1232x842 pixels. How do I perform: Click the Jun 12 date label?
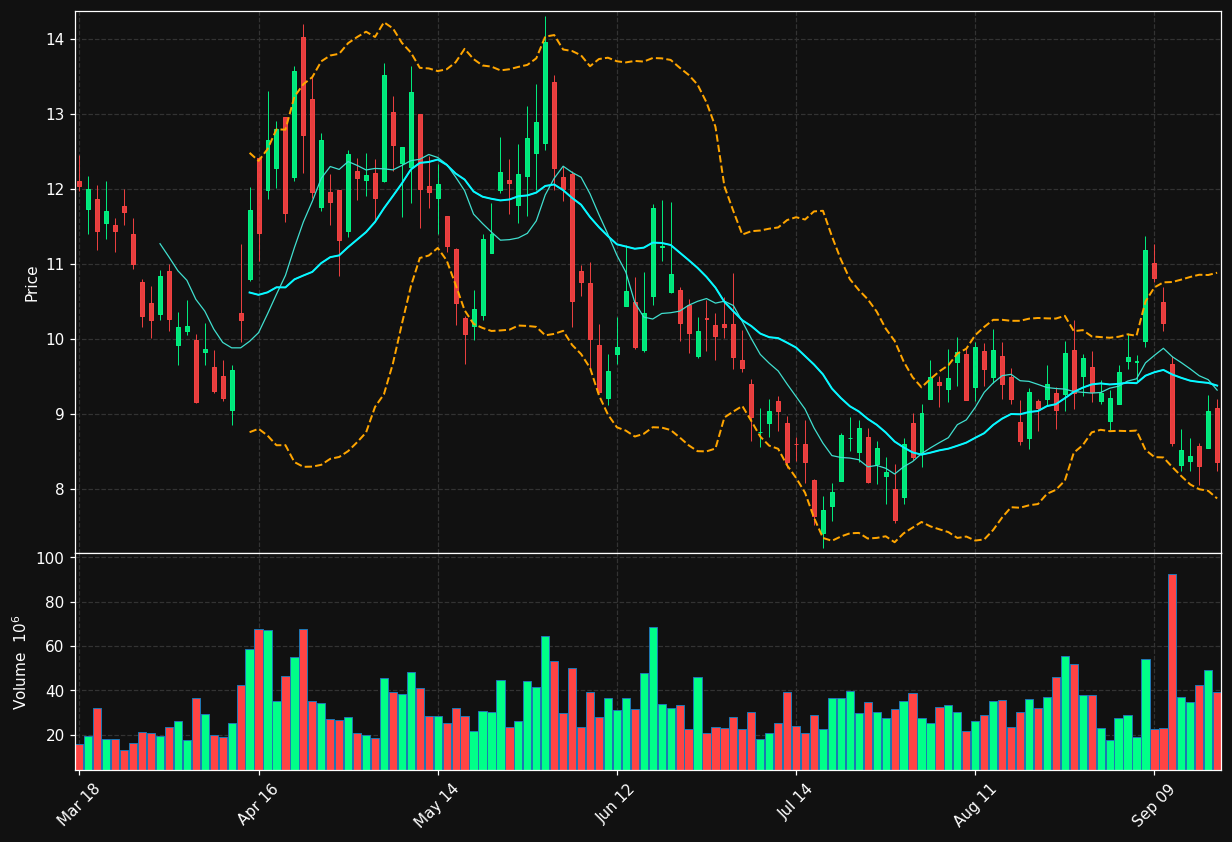(616, 802)
